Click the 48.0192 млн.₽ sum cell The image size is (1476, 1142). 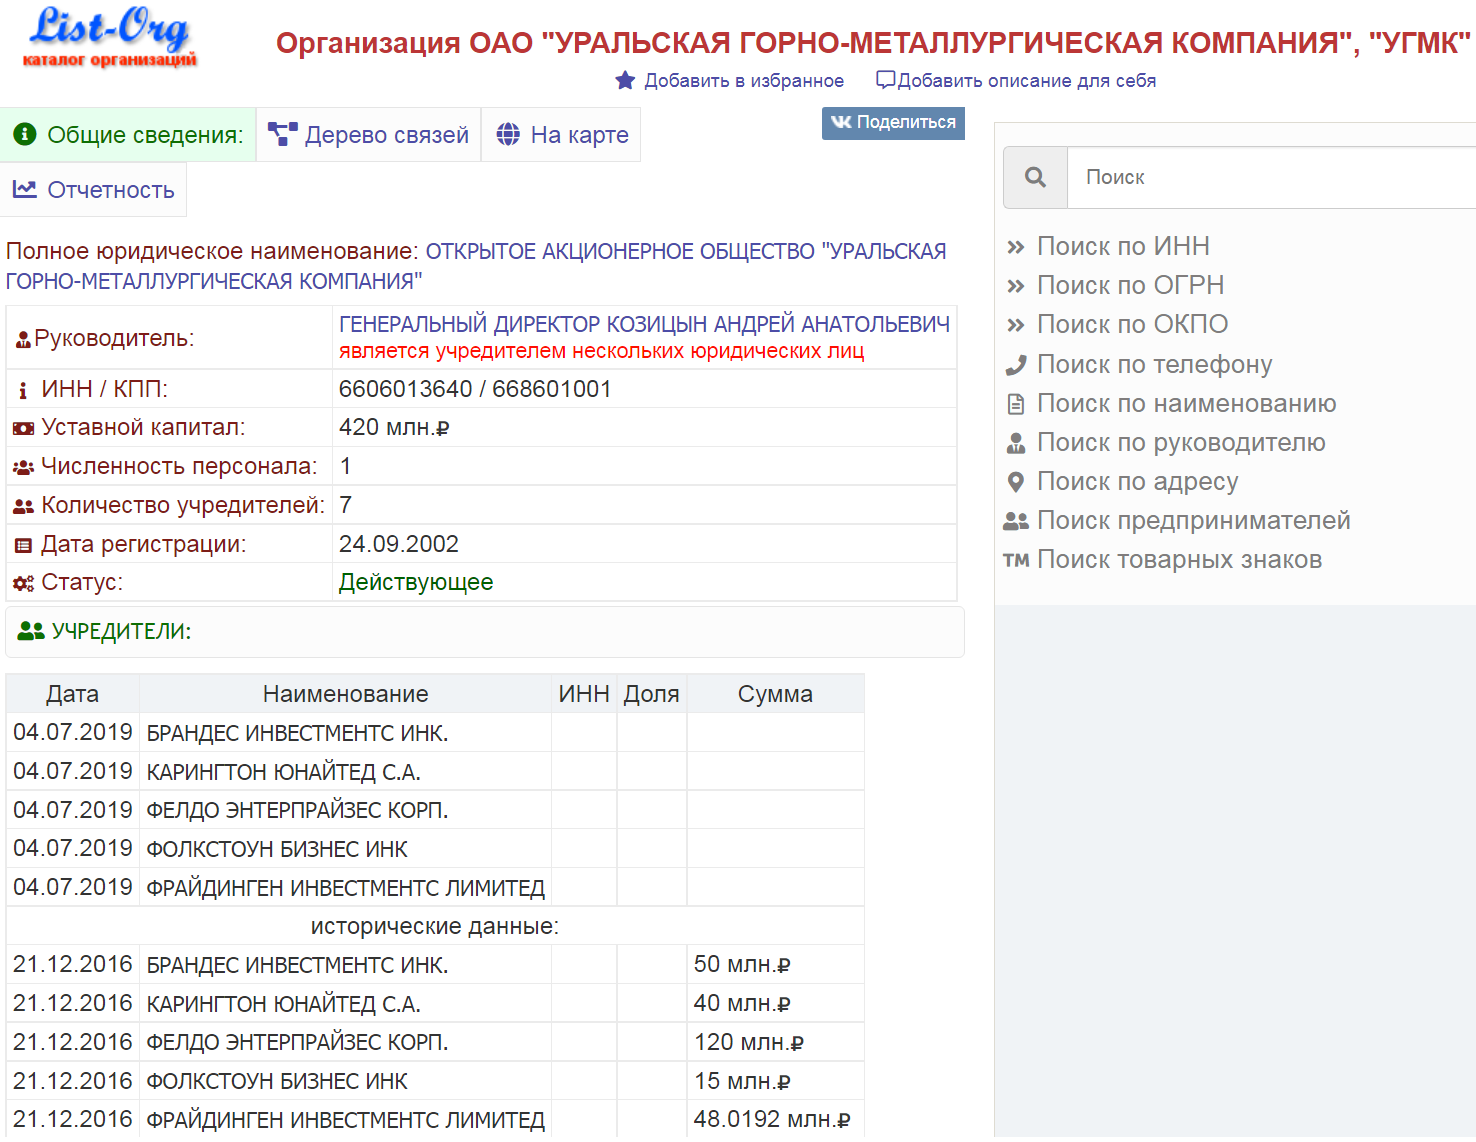[x=775, y=1119]
